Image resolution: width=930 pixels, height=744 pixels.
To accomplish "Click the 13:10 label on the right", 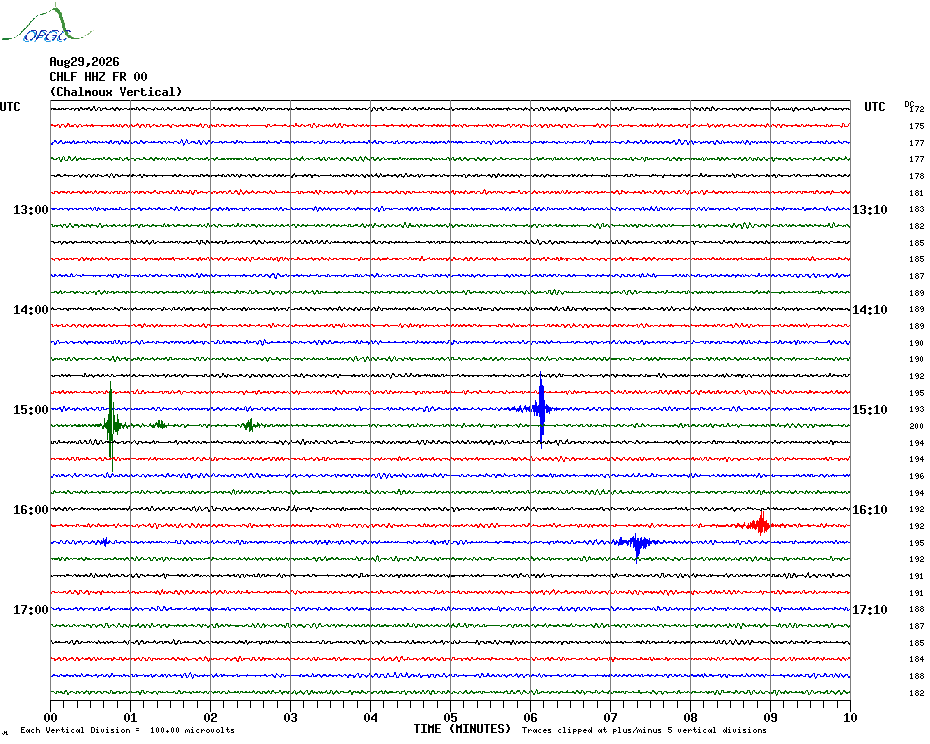I will 870,209.
